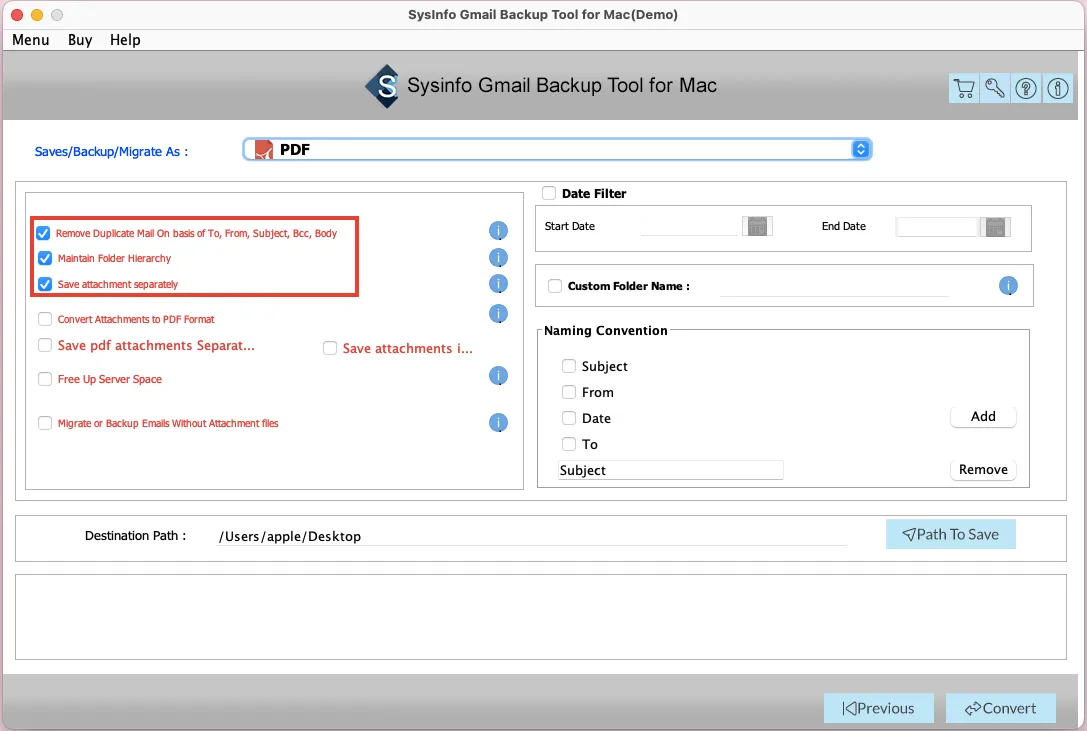Click the Sysinfo logo in header
1087x731 pixels.
(383, 86)
